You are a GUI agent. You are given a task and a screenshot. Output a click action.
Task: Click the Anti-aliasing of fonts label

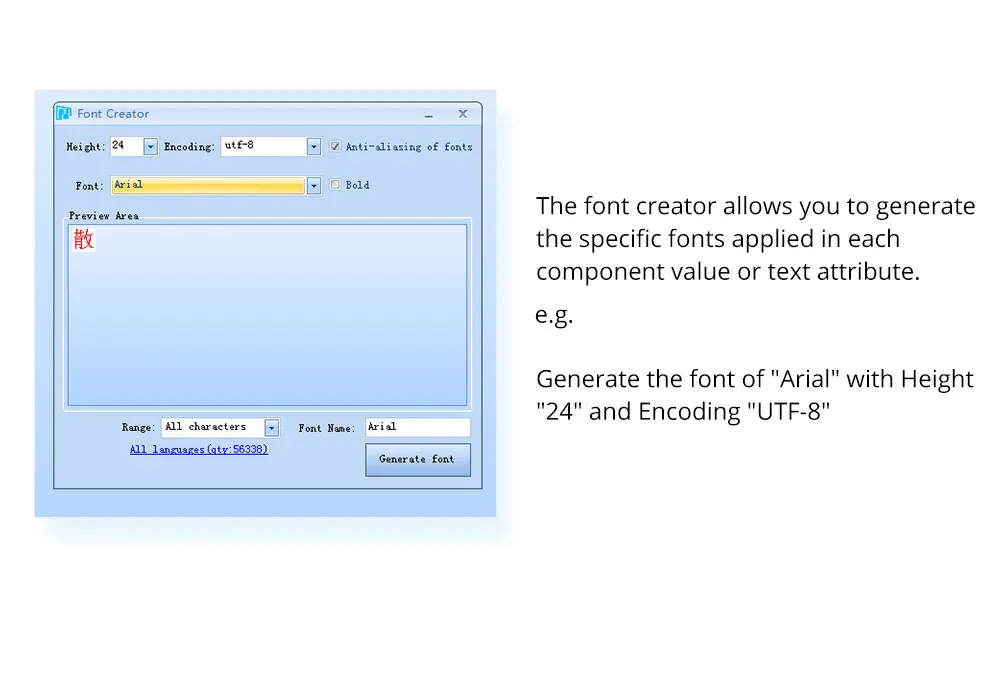tap(409, 147)
